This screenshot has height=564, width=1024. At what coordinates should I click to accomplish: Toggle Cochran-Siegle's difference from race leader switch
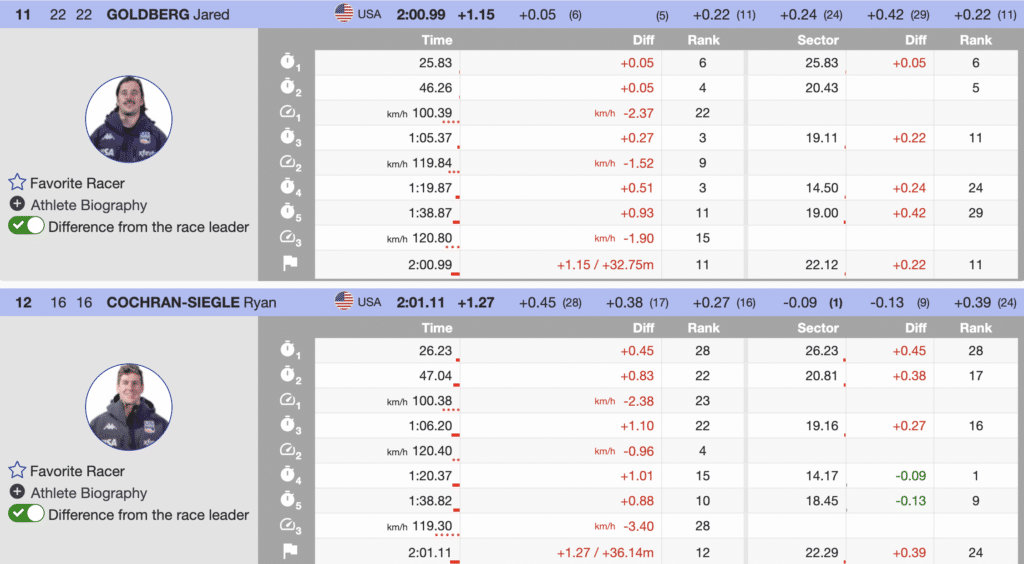26,514
